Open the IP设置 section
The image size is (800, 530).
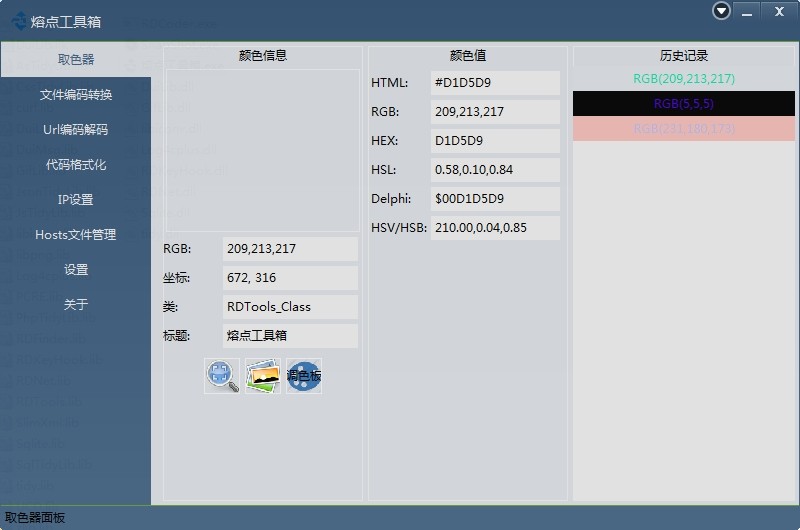point(76,200)
